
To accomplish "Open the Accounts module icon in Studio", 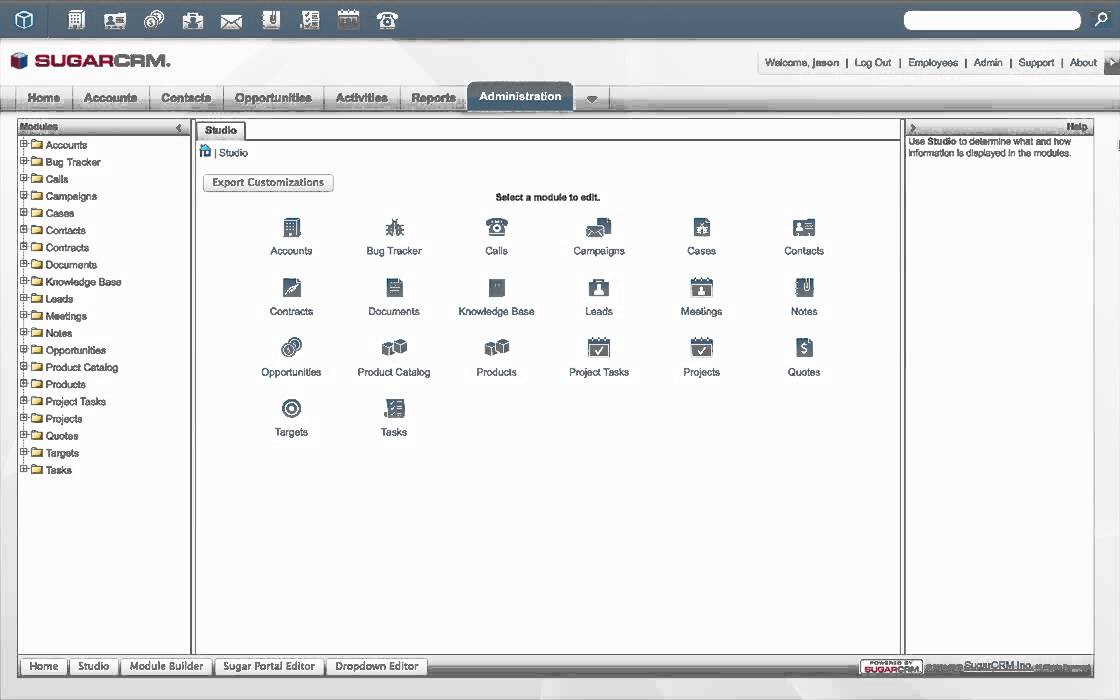I will 291,228.
